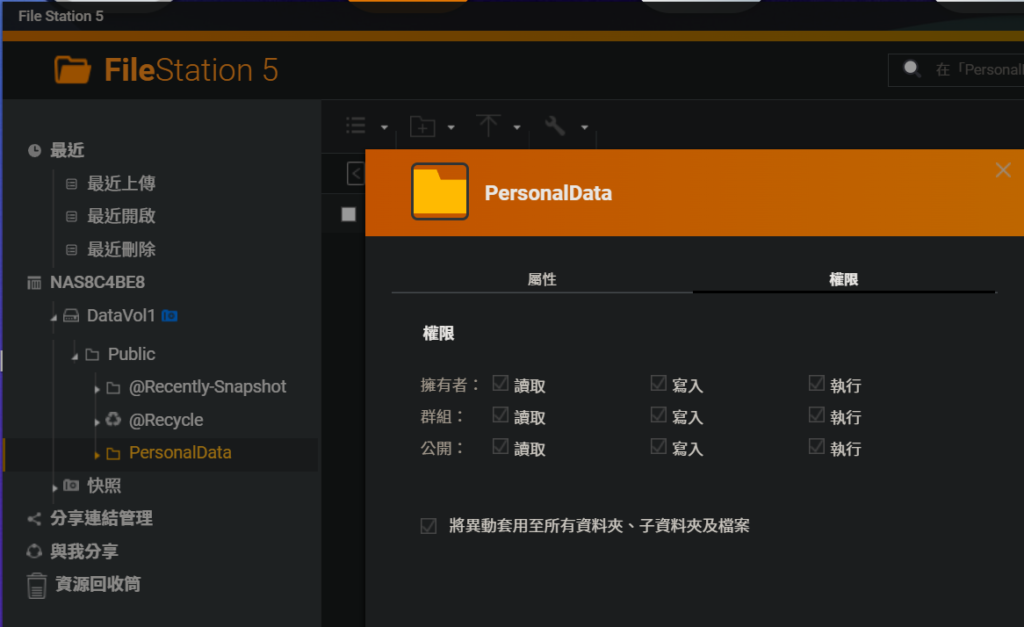Close the PersonalData properties dialog
Screen dimensions: 1024x627
(1003, 170)
